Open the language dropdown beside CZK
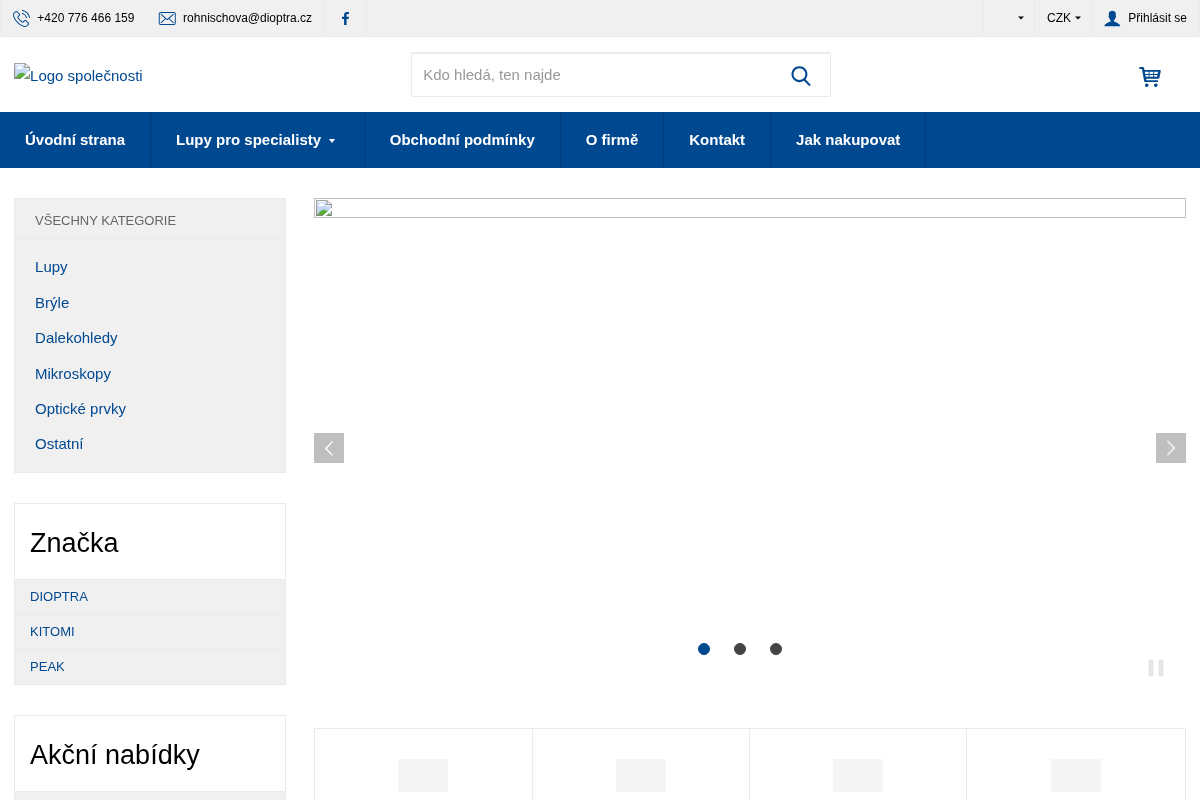The image size is (1200, 800). pyautogui.click(x=1010, y=18)
